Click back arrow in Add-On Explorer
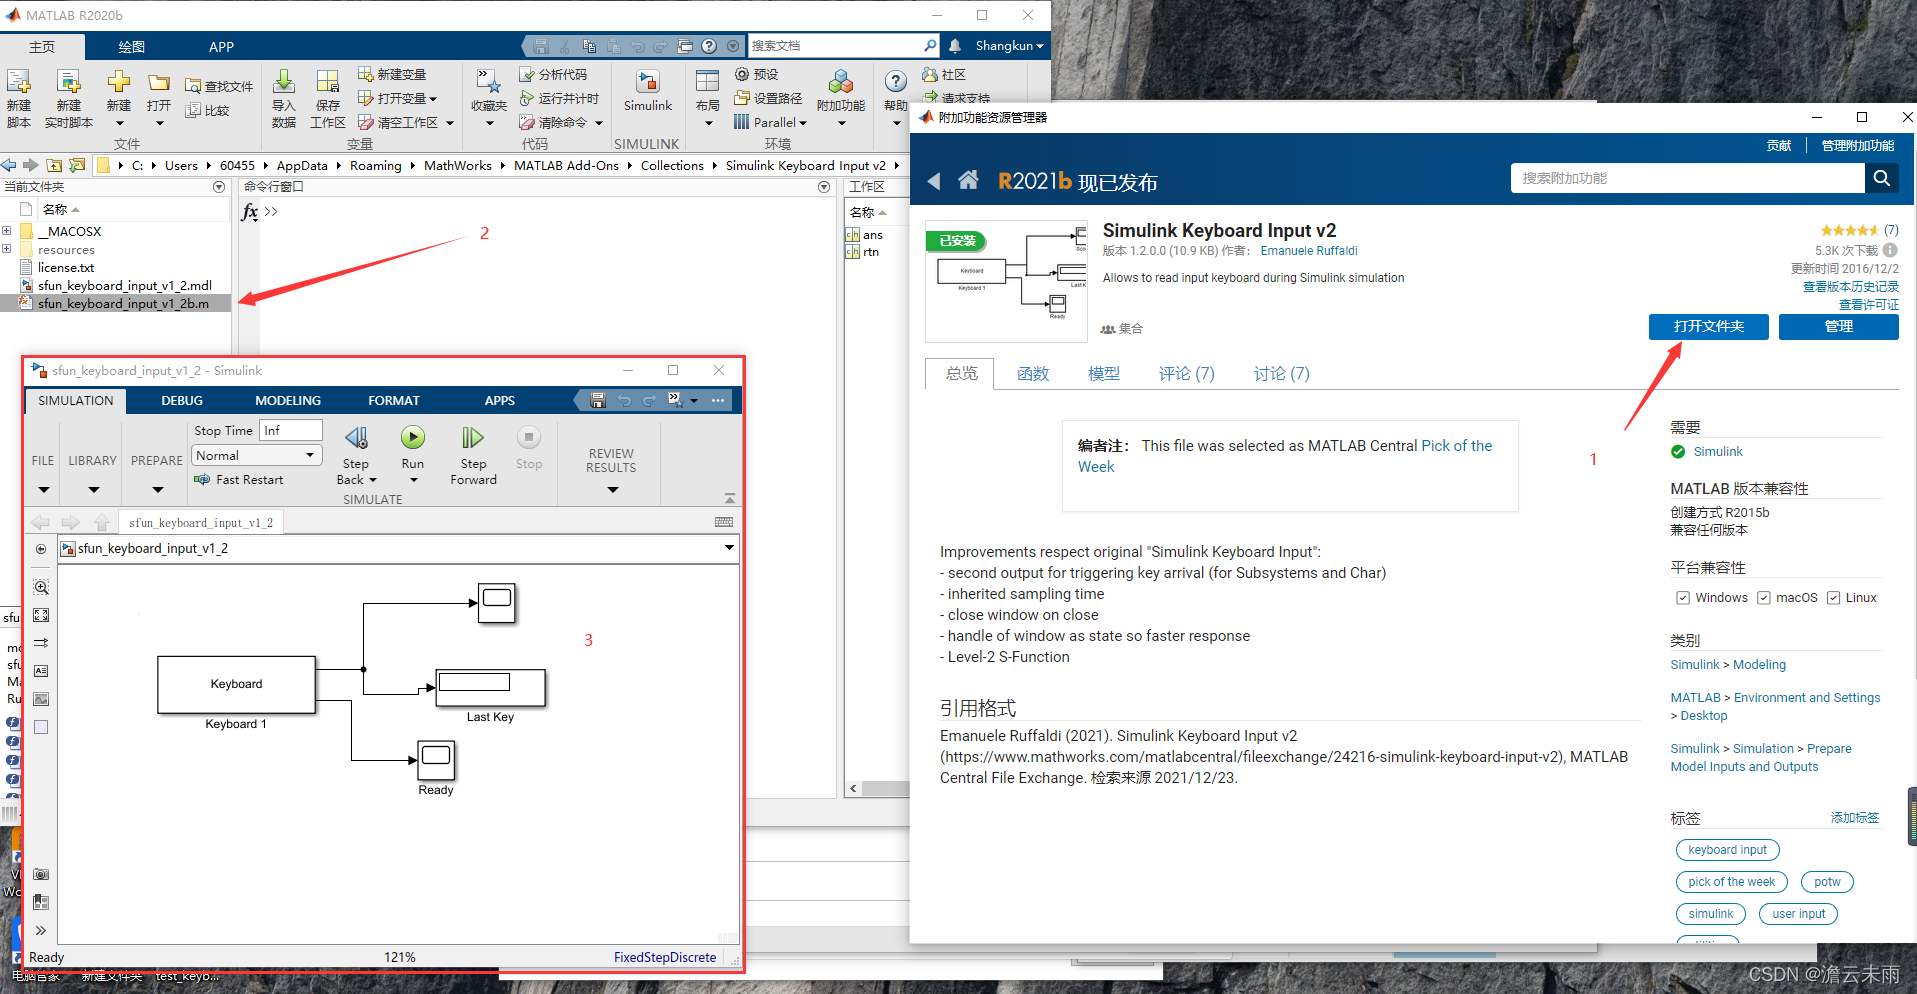 point(934,181)
